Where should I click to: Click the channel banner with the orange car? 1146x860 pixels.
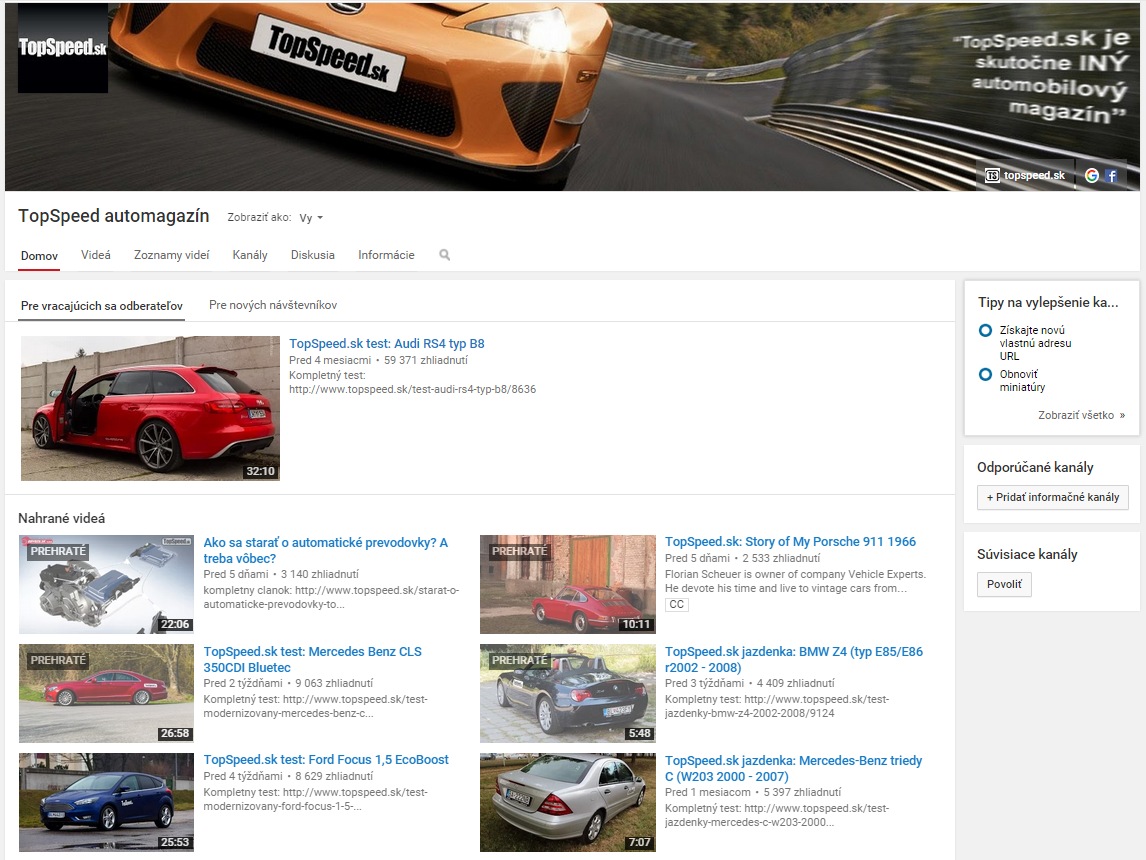point(572,96)
